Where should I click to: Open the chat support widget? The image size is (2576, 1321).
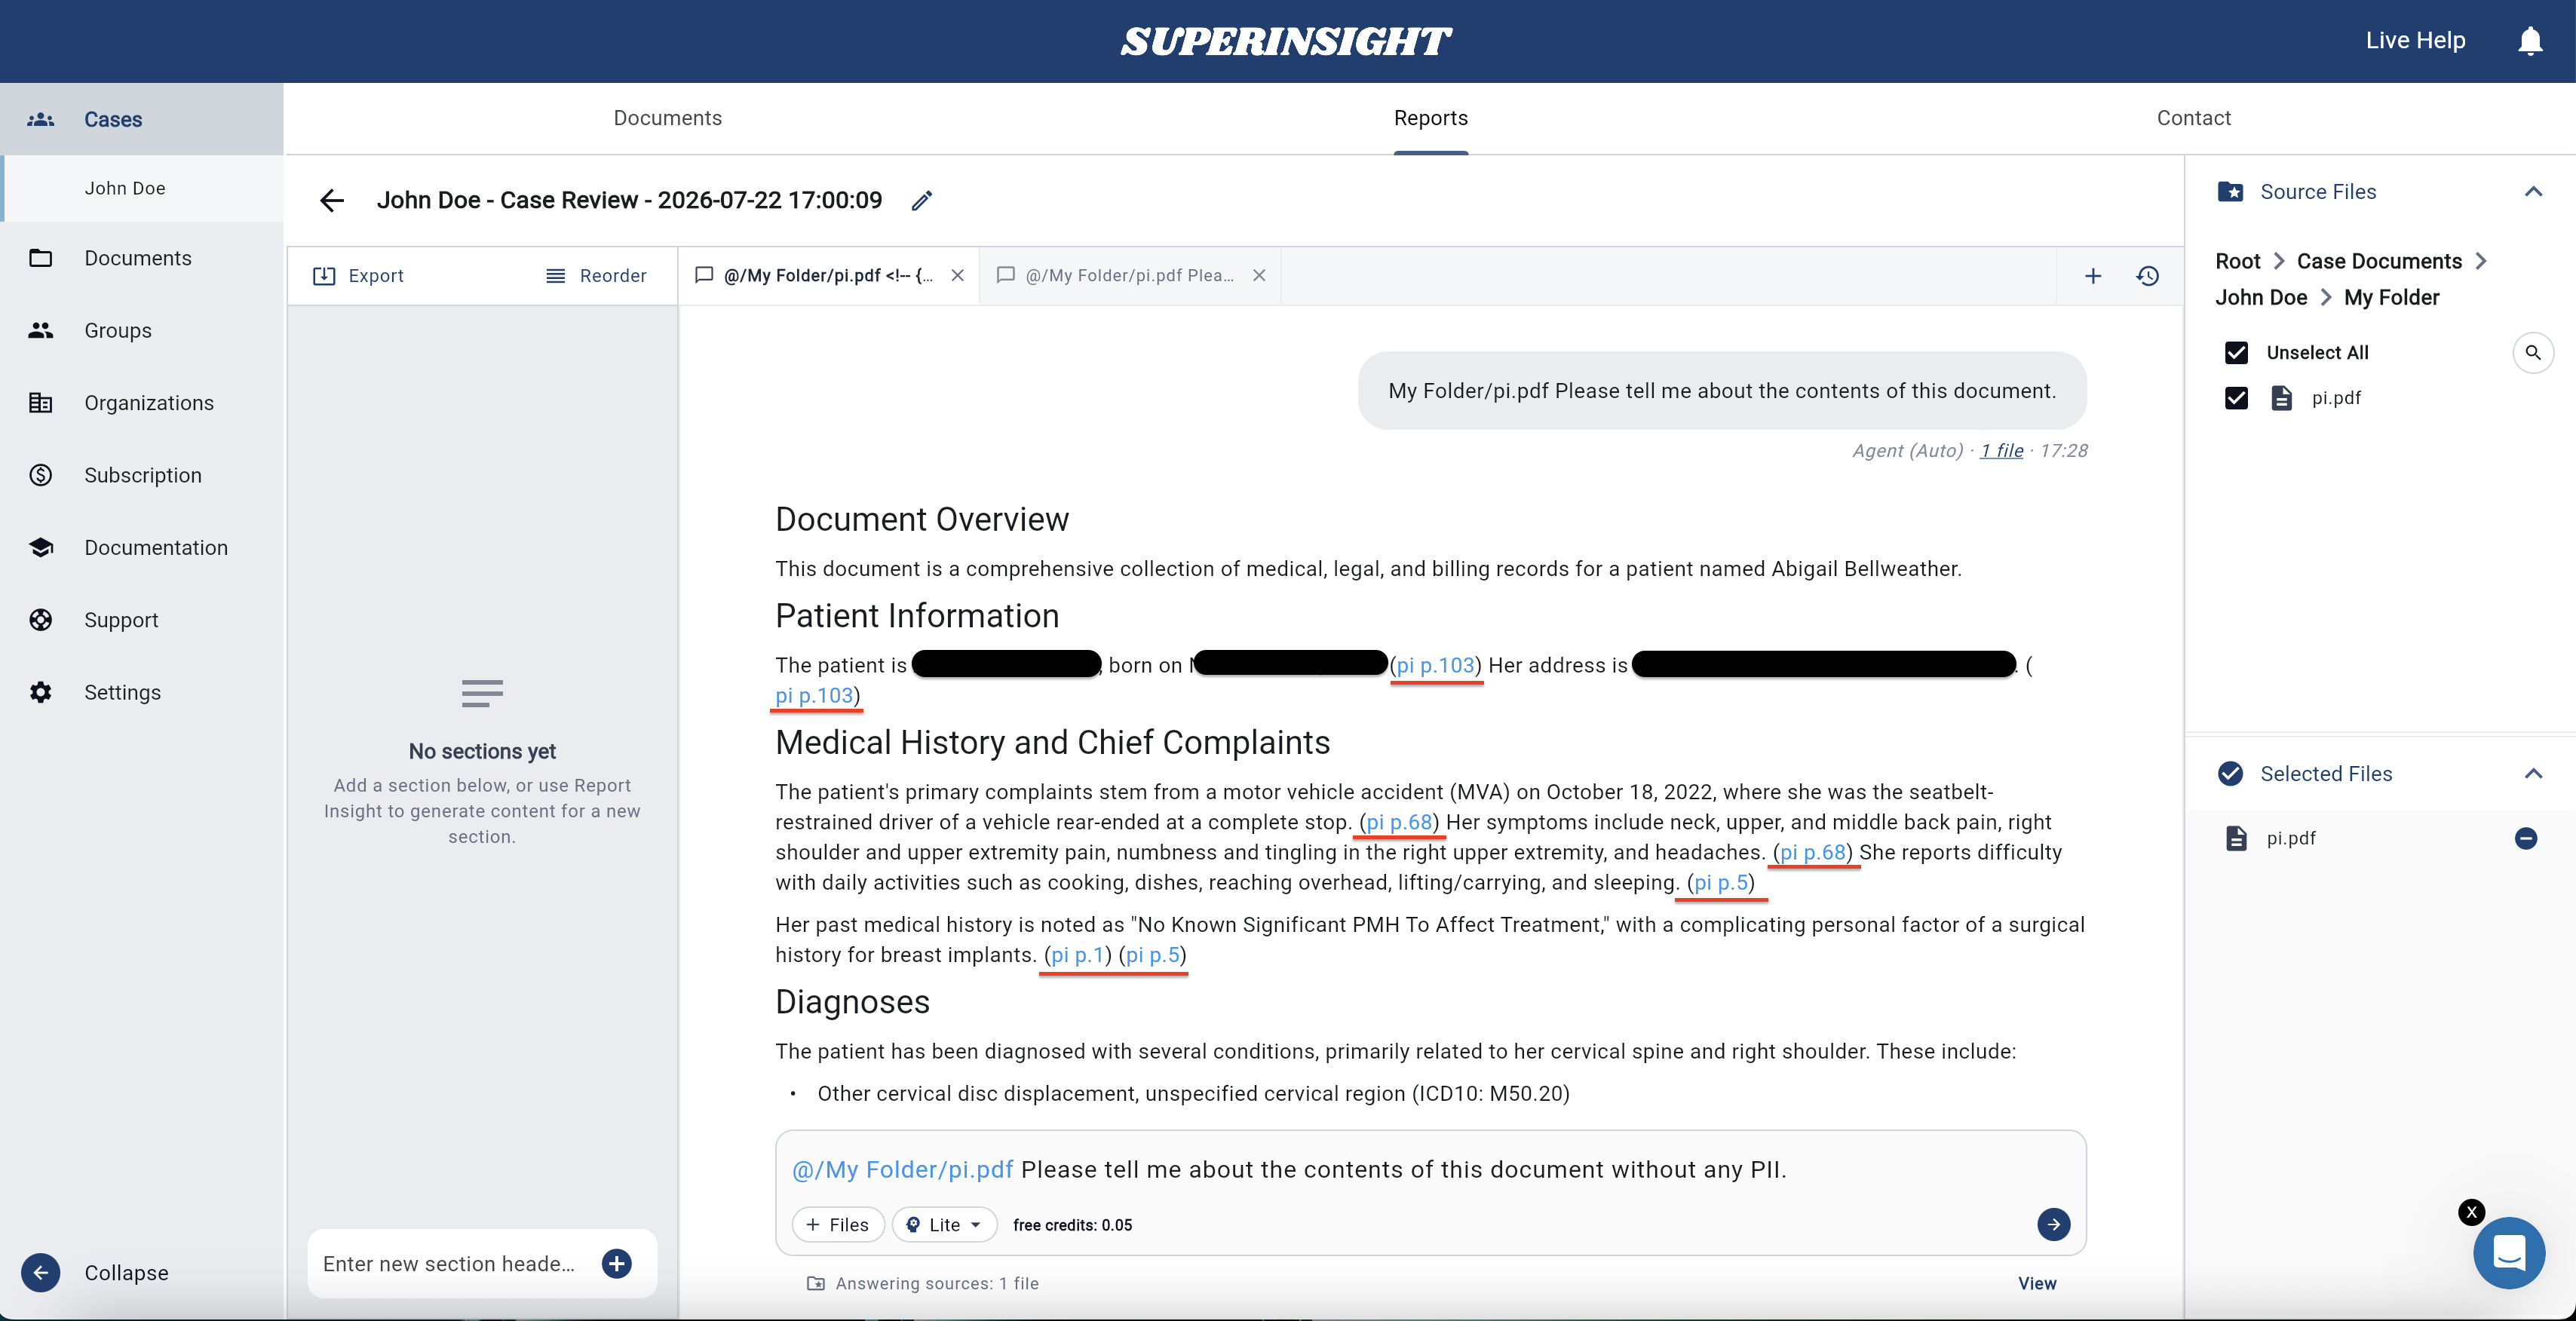click(2509, 1253)
